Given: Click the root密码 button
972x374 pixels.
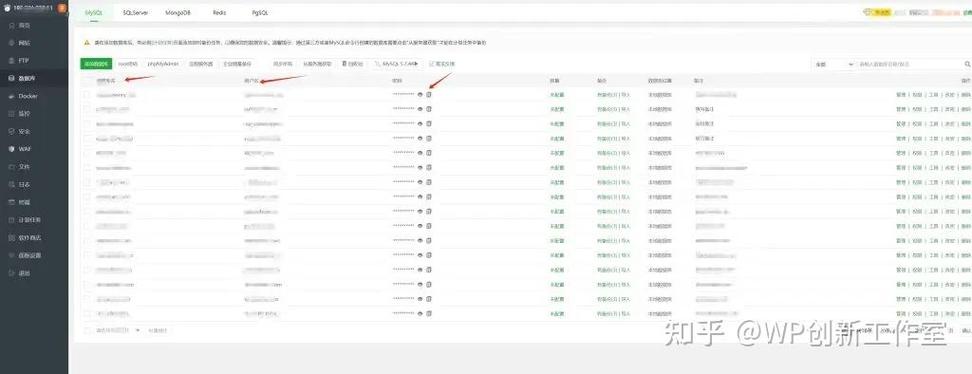Looking at the screenshot, I should (128, 64).
